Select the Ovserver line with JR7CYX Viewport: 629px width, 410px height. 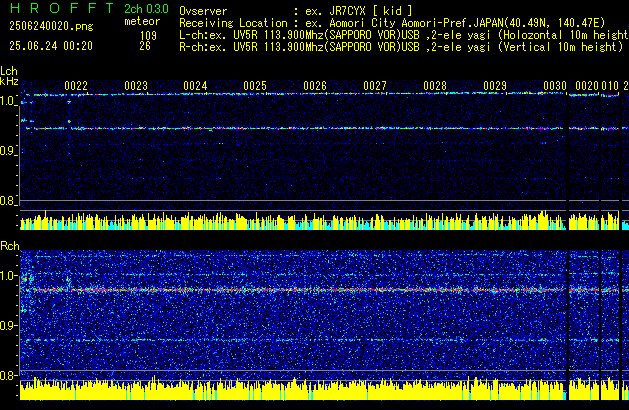point(296,11)
